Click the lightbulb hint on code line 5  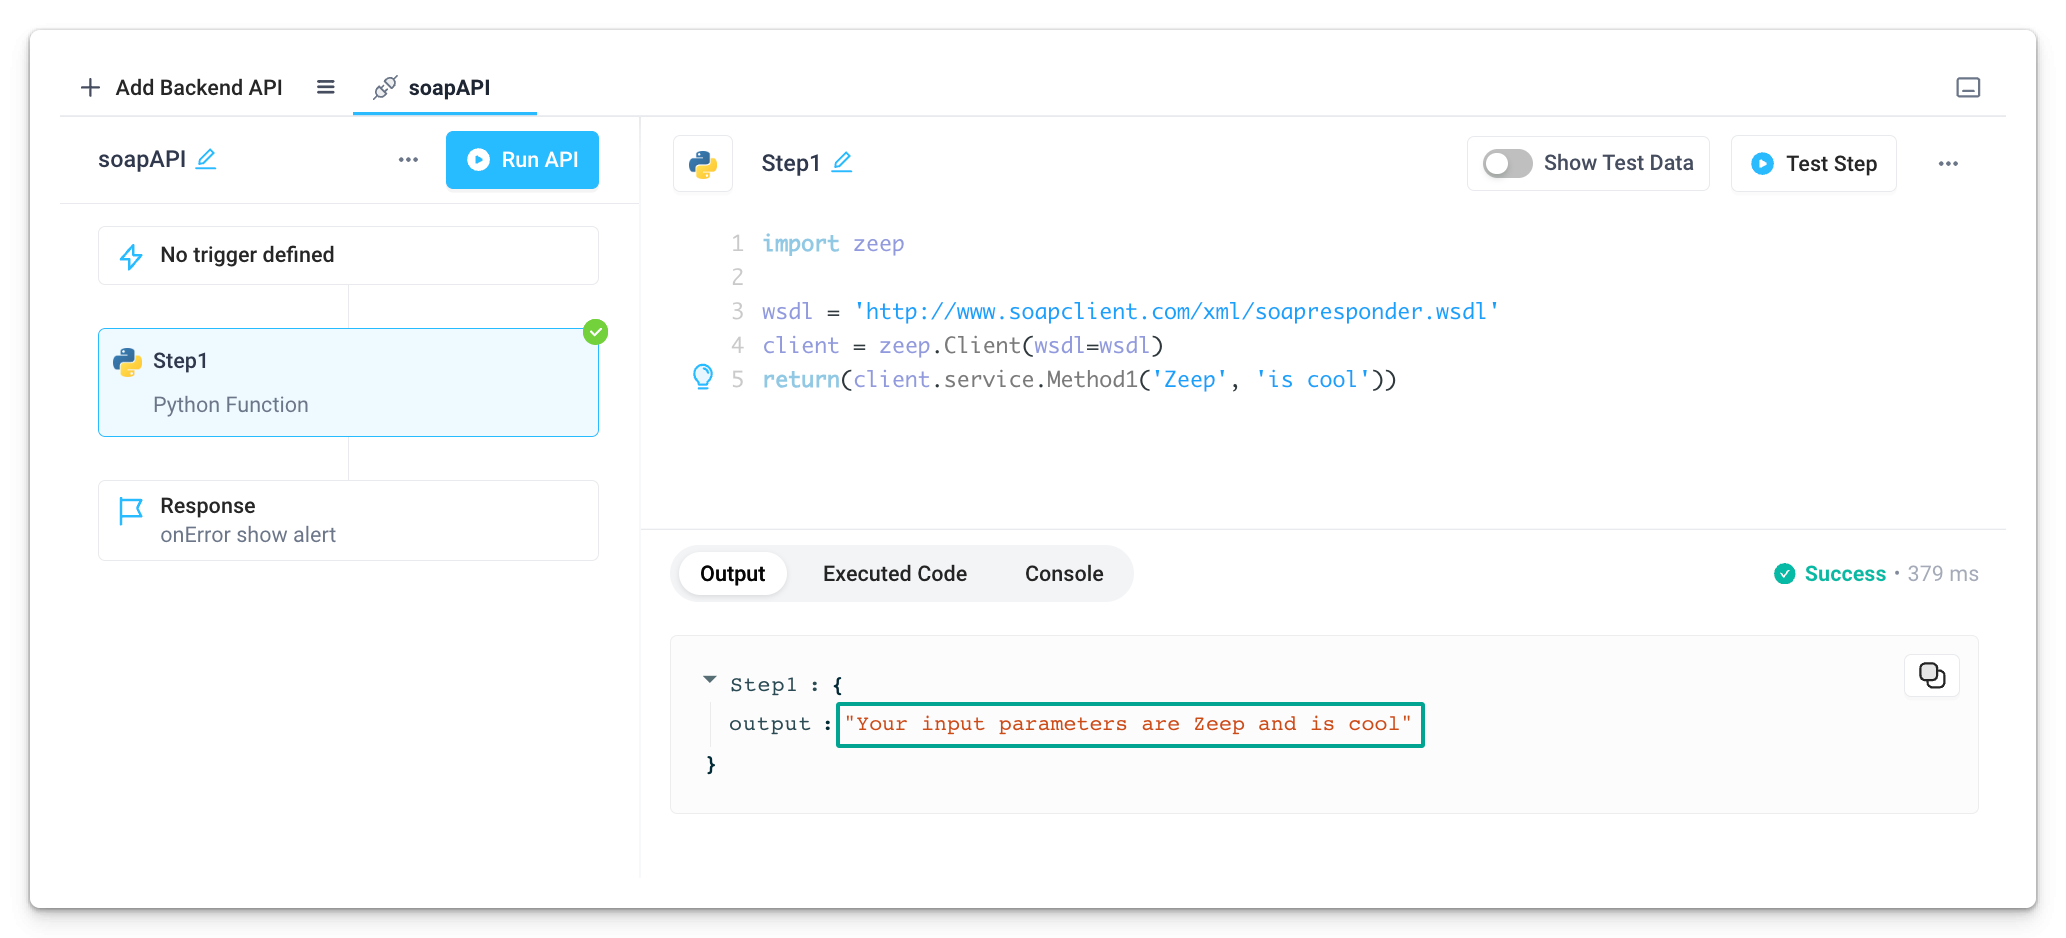point(703,378)
